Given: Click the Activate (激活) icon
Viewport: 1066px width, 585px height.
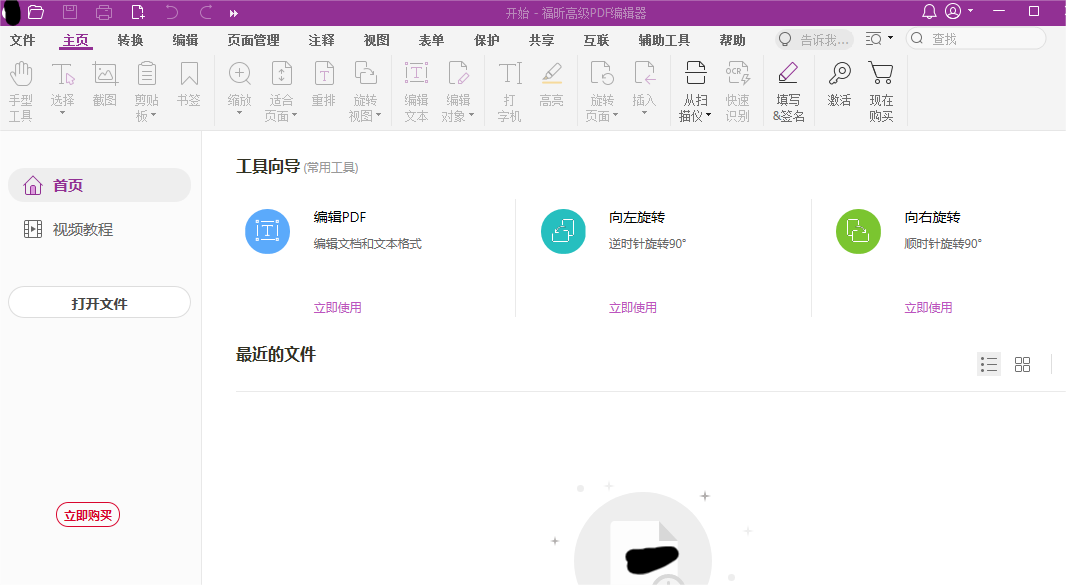Looking at the screenshot, I should click(x=838, y=88).
